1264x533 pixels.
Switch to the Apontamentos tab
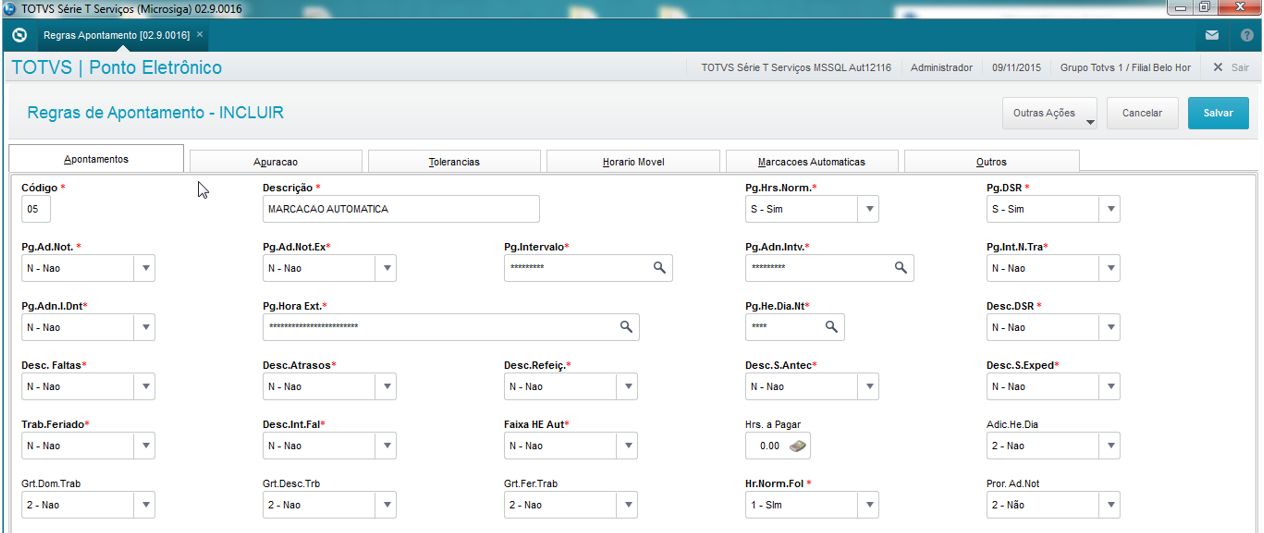[96, 159]
